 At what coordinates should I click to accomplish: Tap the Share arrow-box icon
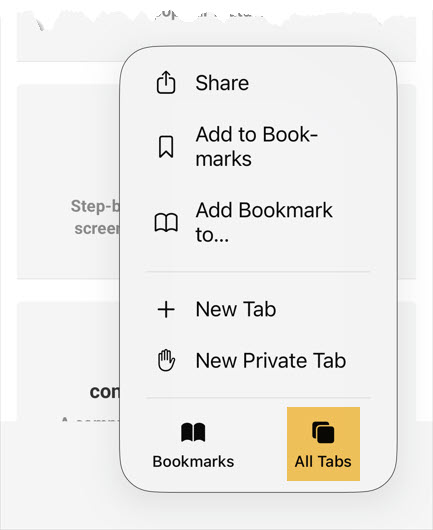(166, 82)
